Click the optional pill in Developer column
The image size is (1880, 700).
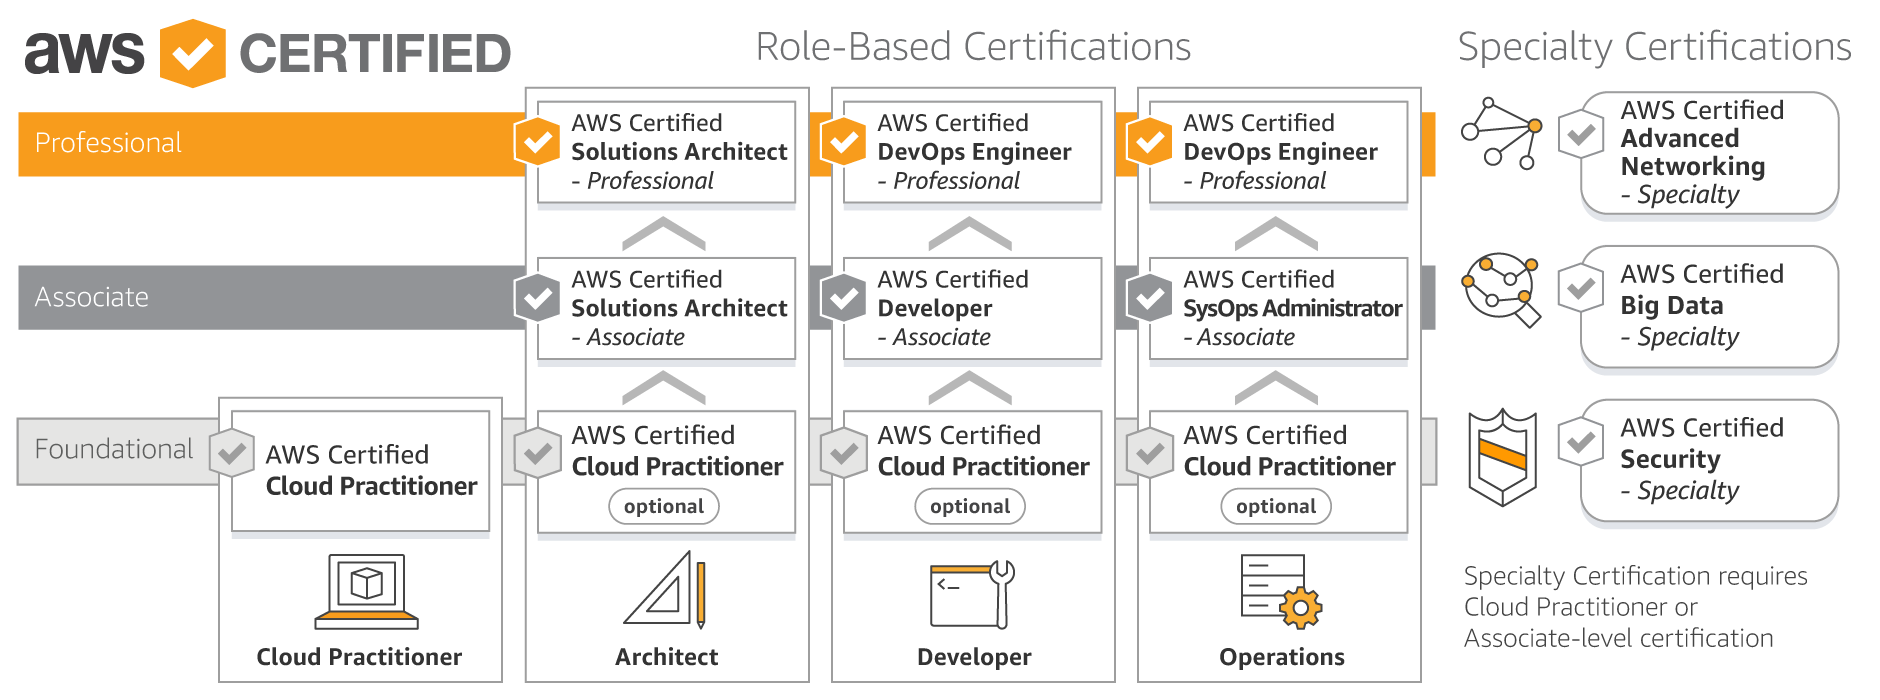tap(970, 507)
